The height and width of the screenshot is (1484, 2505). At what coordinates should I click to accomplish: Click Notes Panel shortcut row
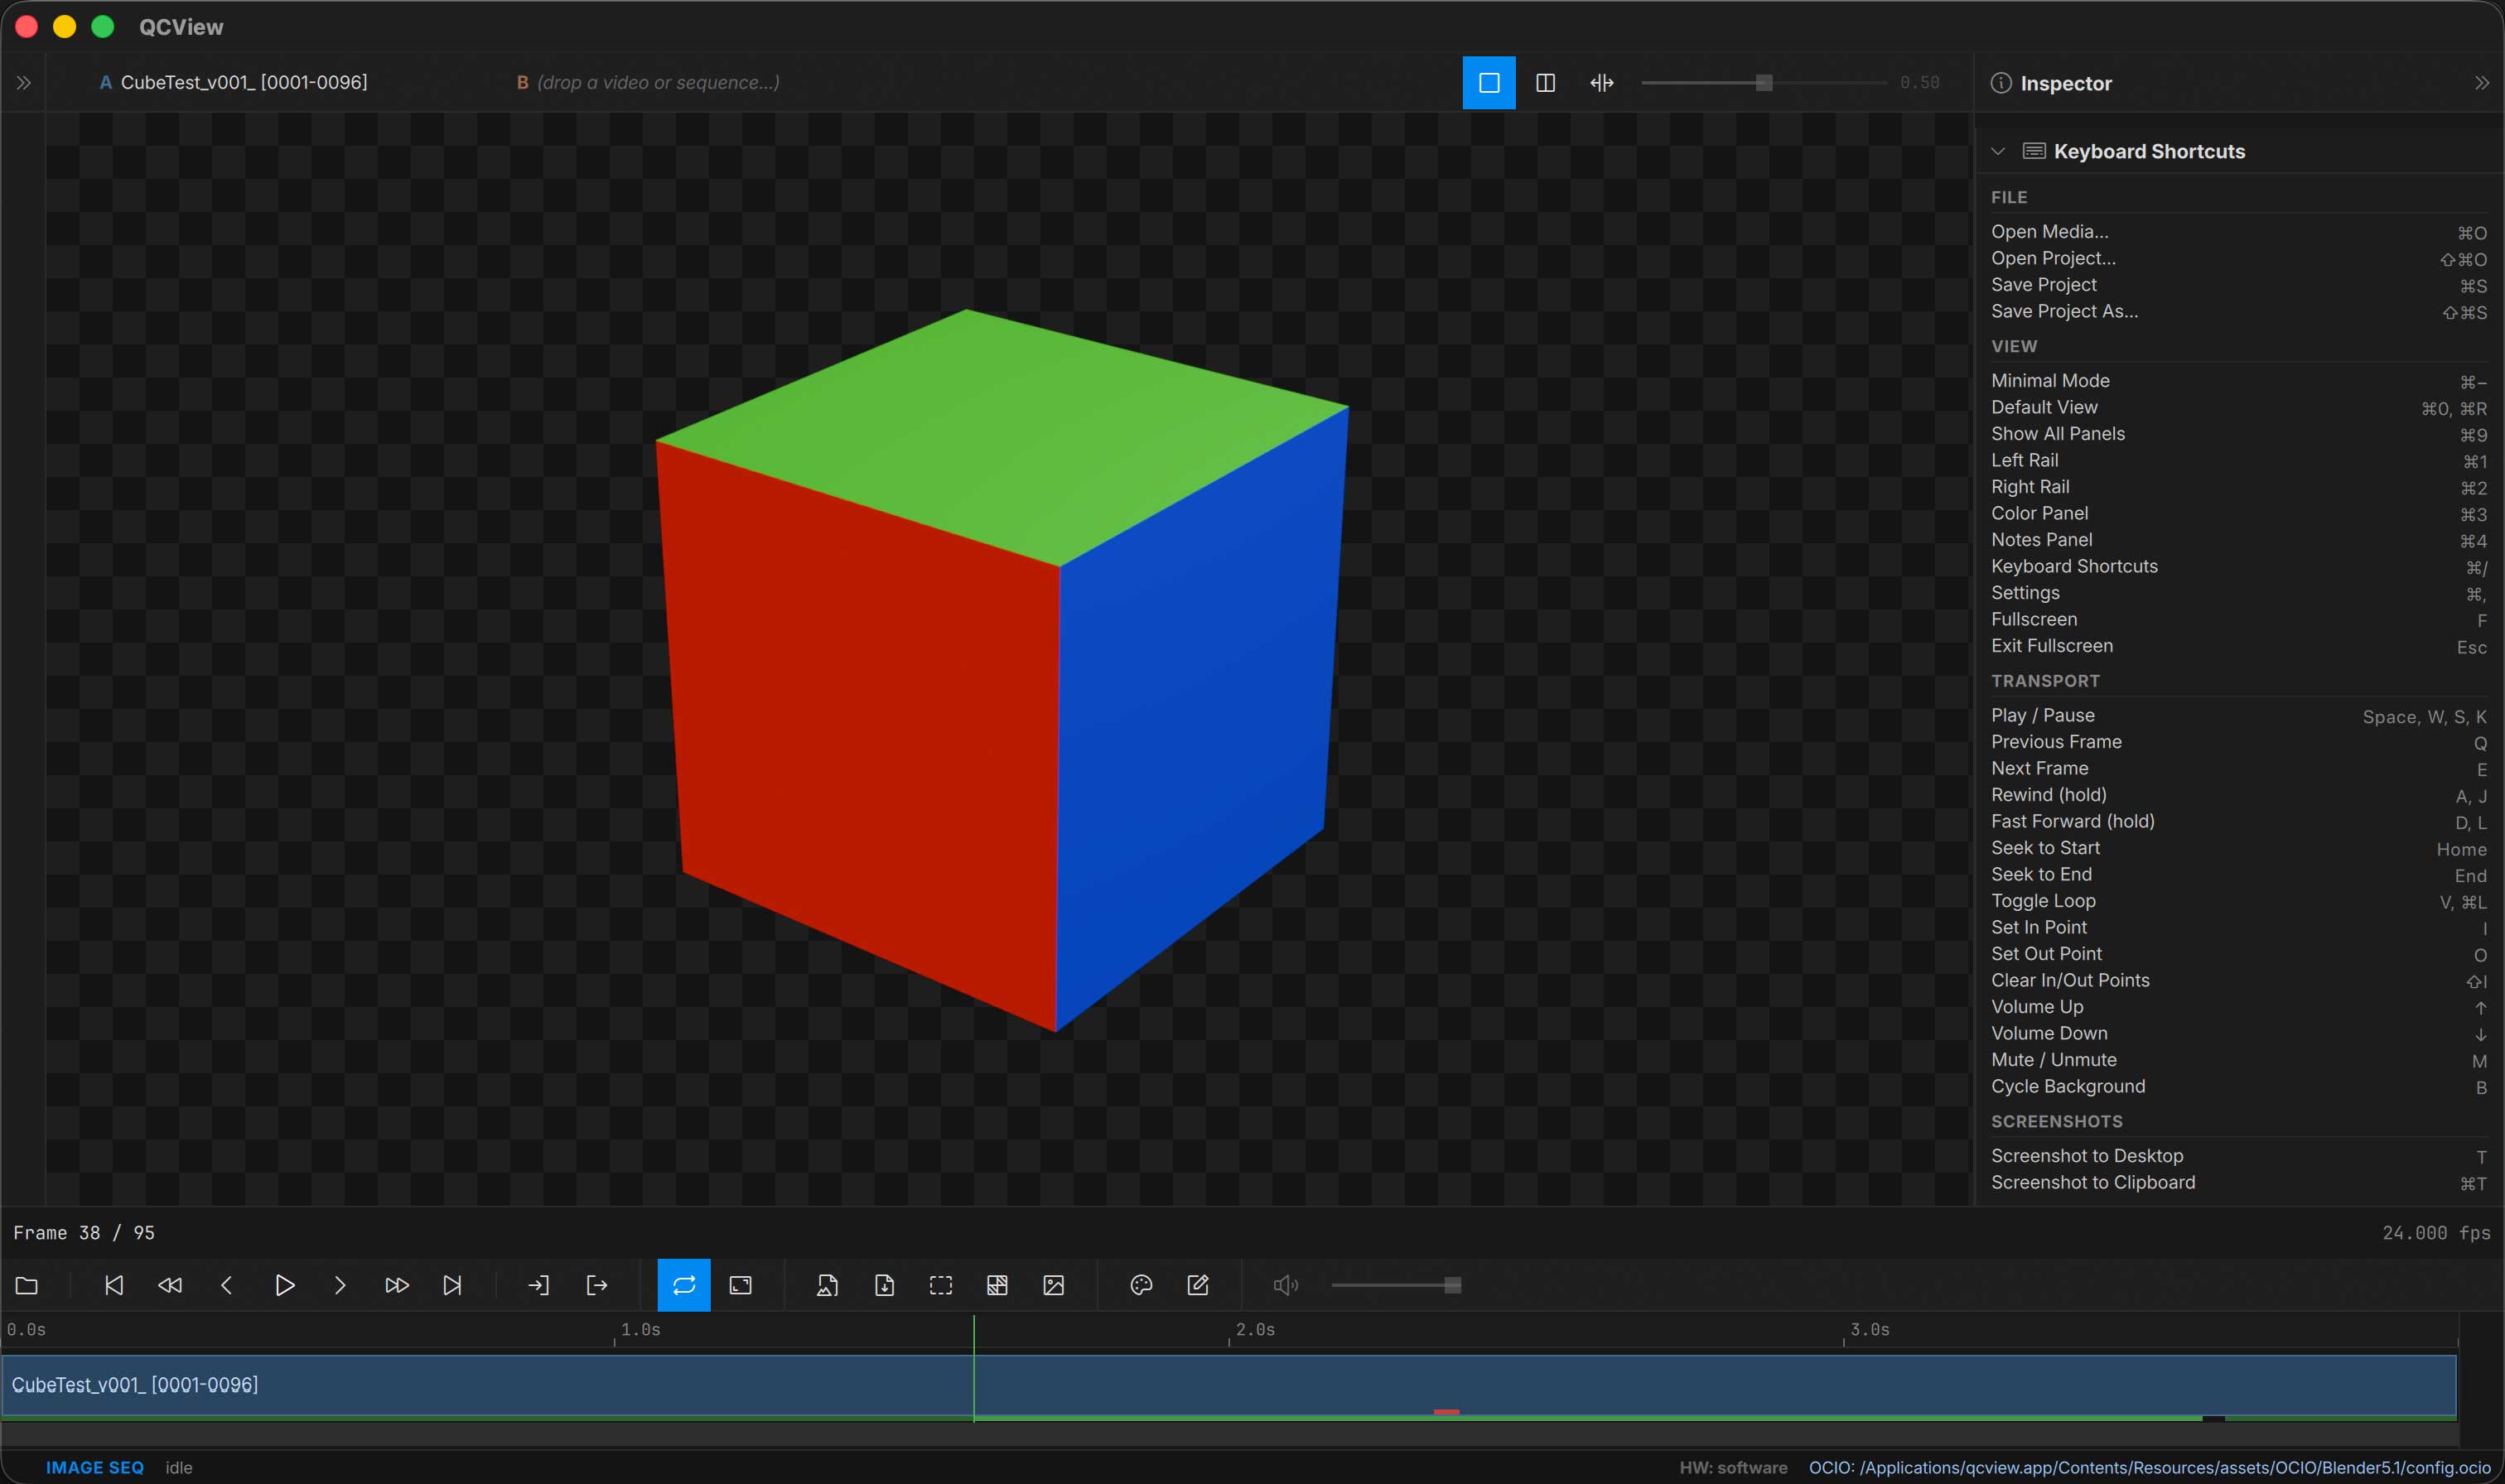2238,540
